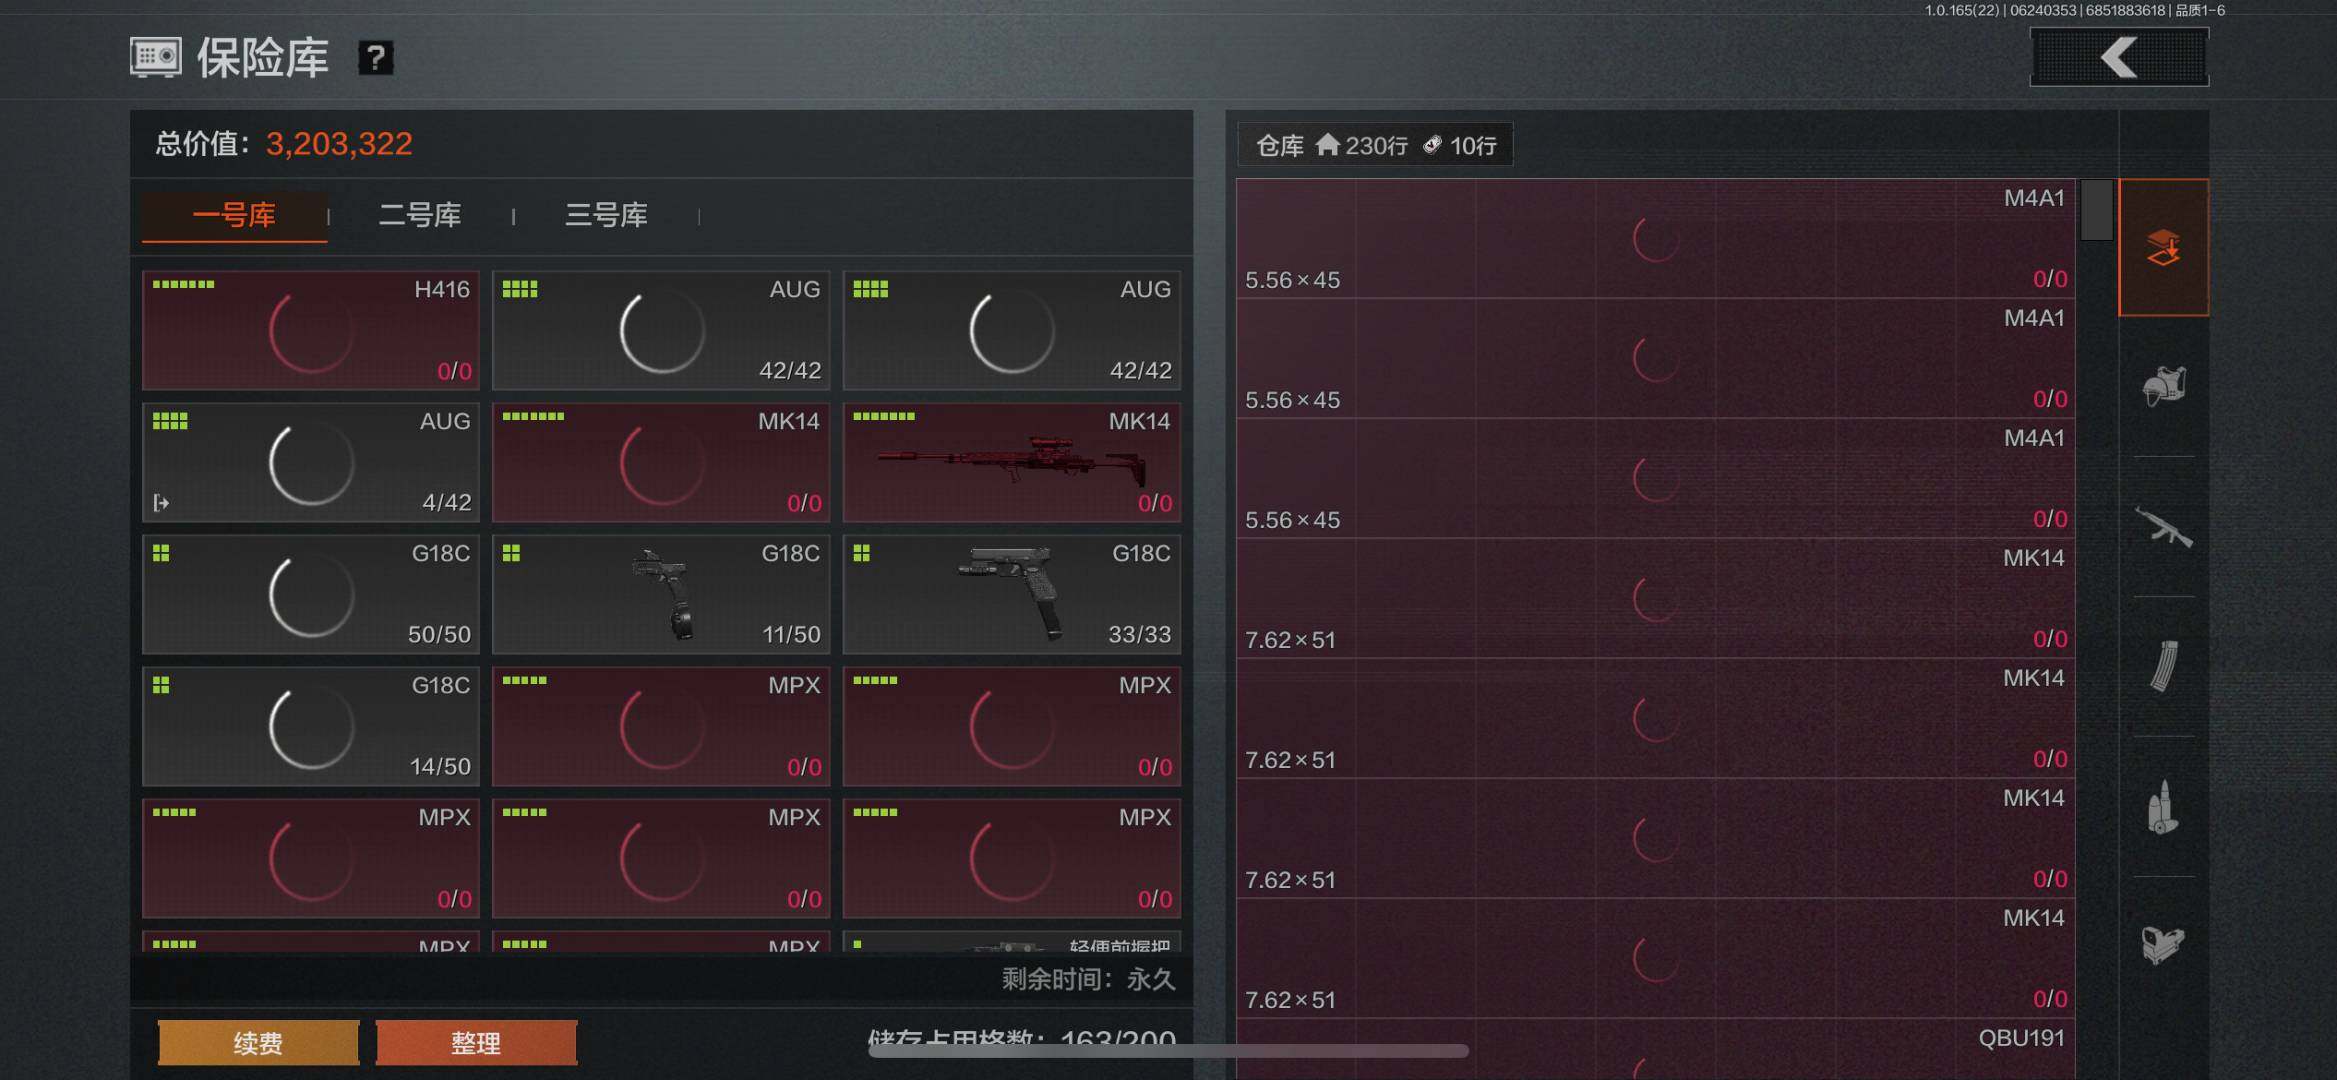This screenshot has width=2337, height=1080.
Task: Filter warehouse by the sight attachment icon
Action: 2163,943
